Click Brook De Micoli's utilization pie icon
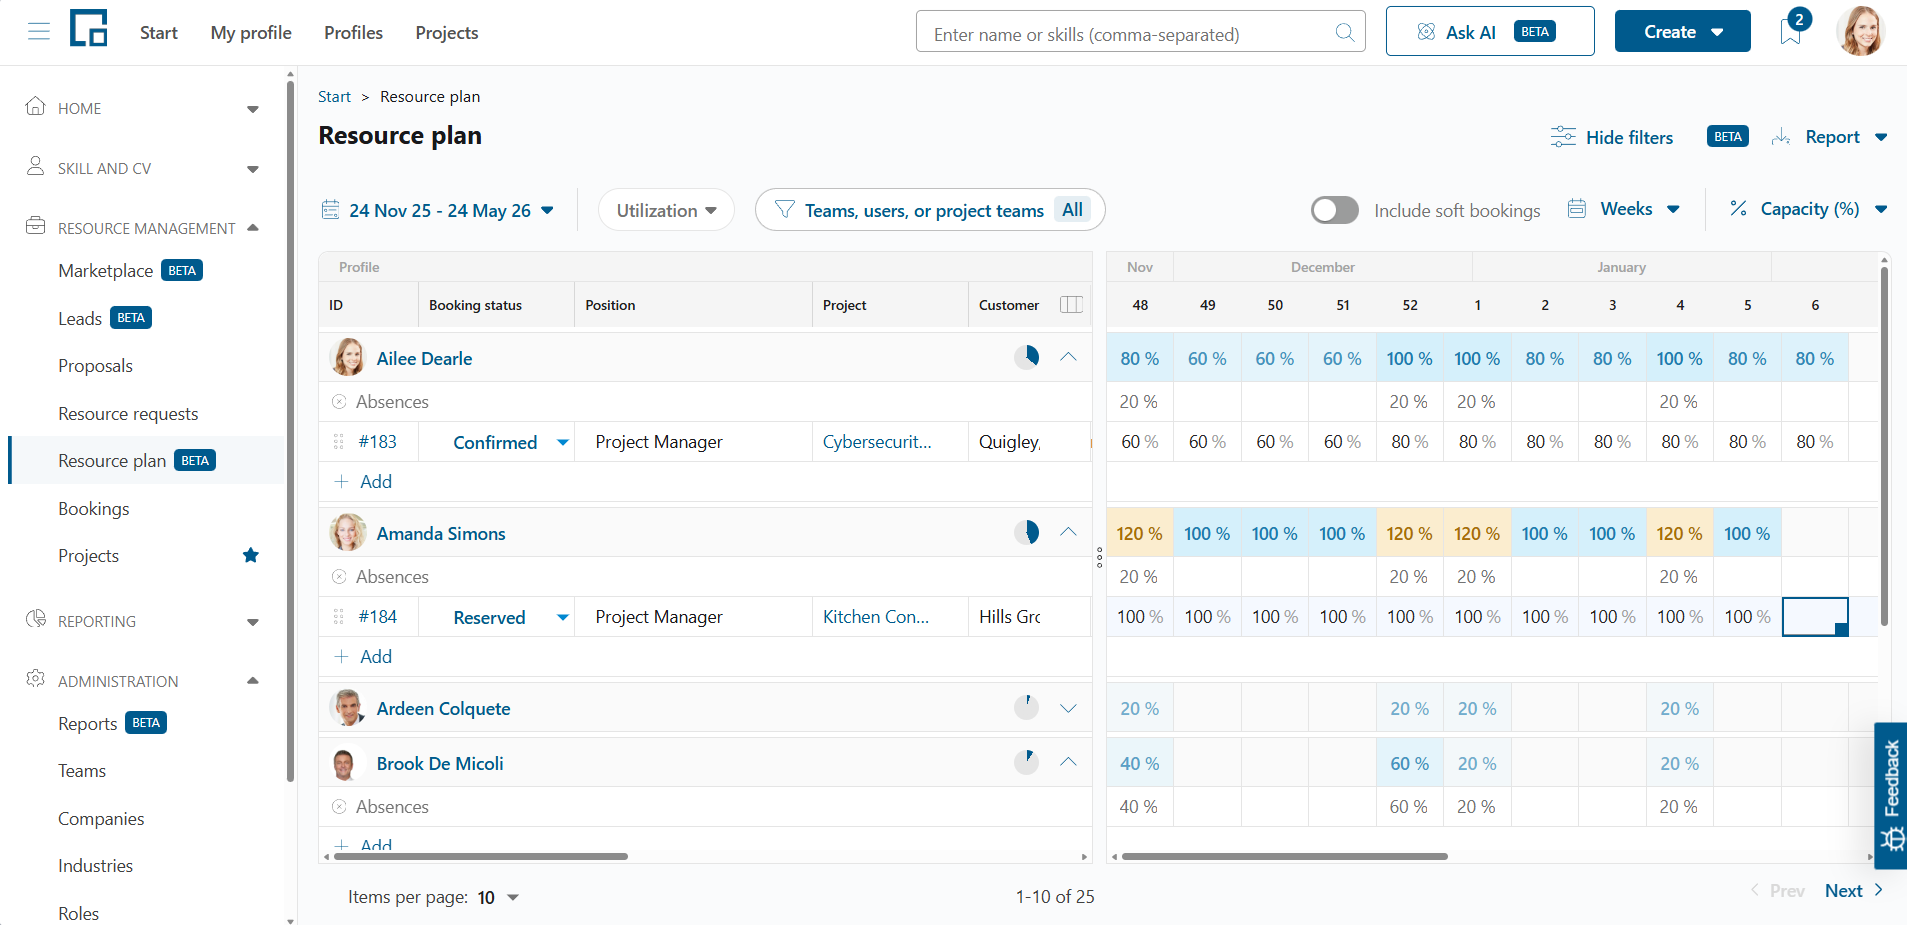 click(x=1027, y=762)
